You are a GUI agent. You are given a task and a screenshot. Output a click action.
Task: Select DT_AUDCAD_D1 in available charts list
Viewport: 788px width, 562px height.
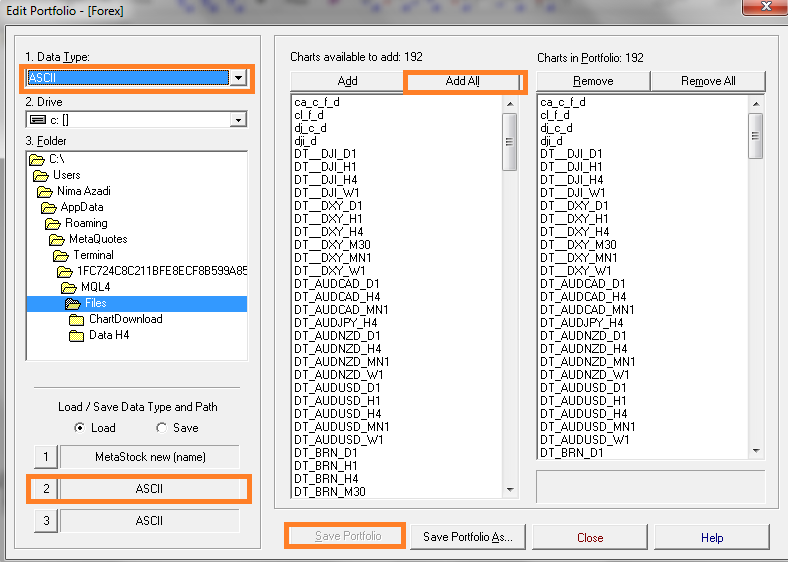pyautogui.click(x=337, y=284)
